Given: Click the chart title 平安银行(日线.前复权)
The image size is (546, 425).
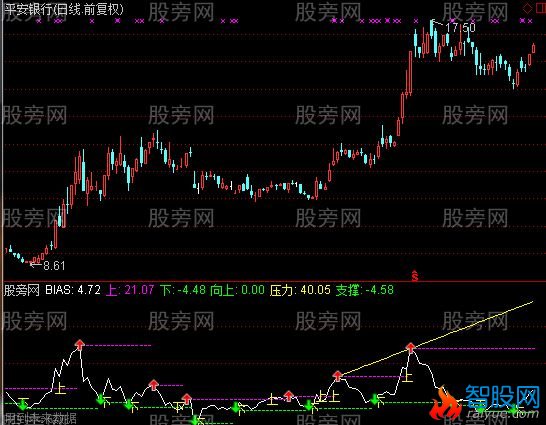Looking at the screenshot, I should (x=63, y=9).
